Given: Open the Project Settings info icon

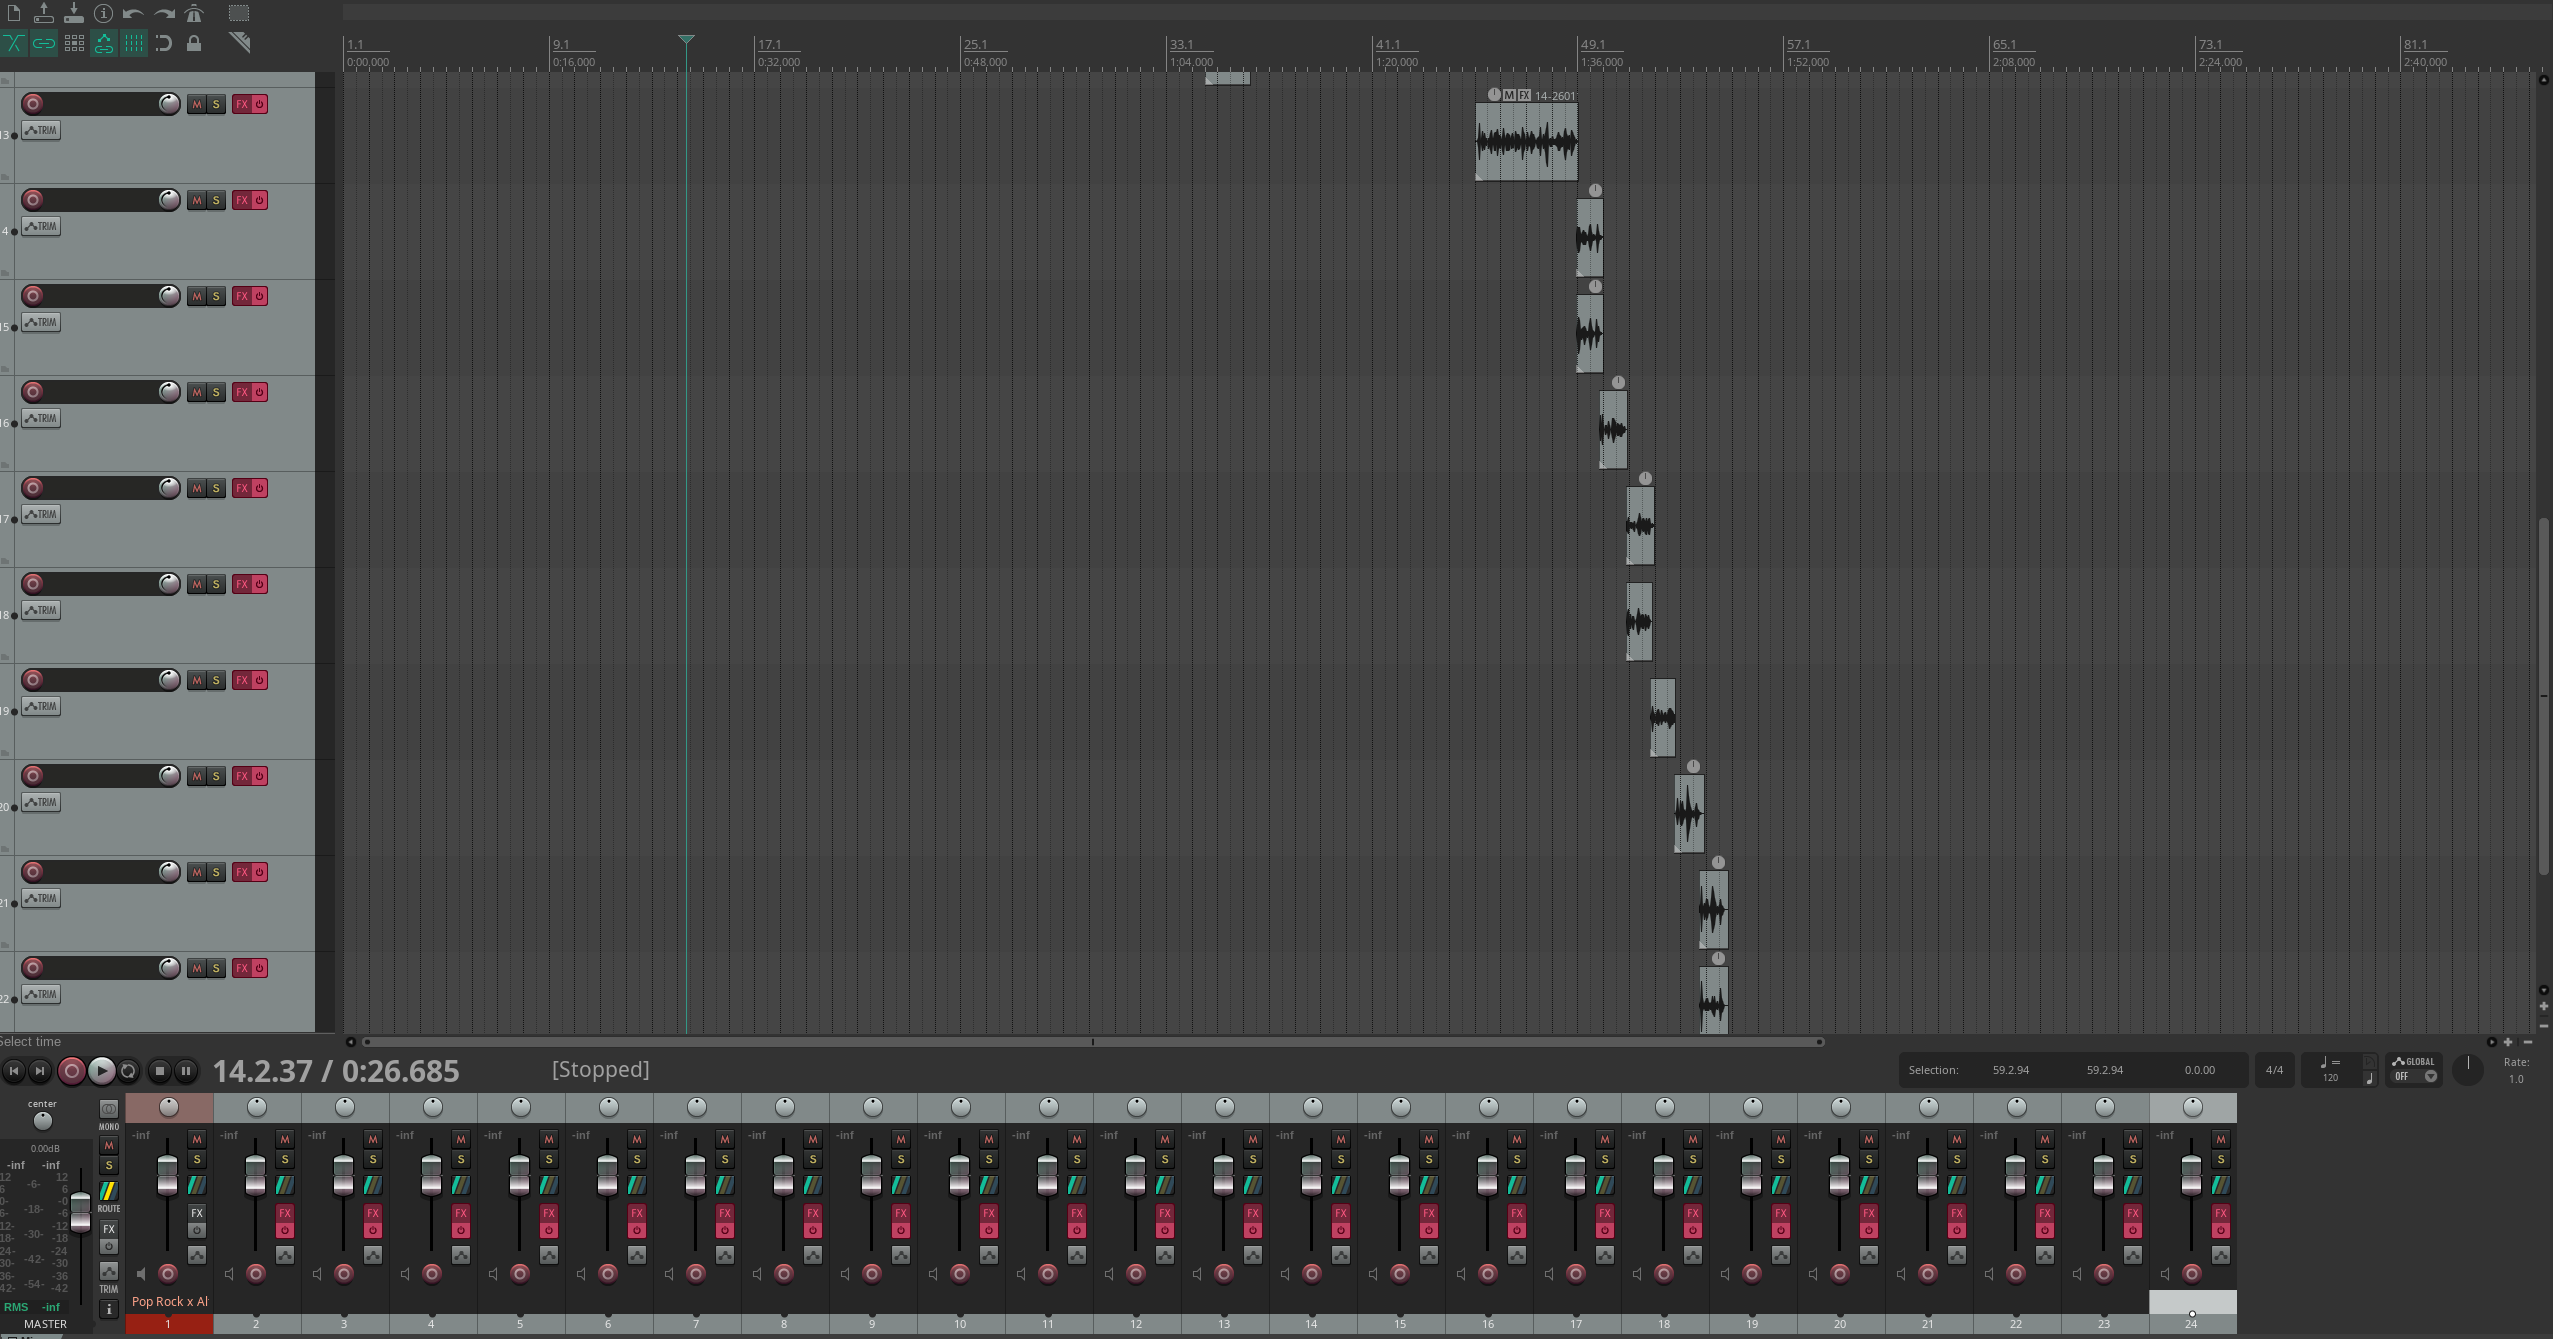Looking at the screenshot, I should [x=103, y=13].
